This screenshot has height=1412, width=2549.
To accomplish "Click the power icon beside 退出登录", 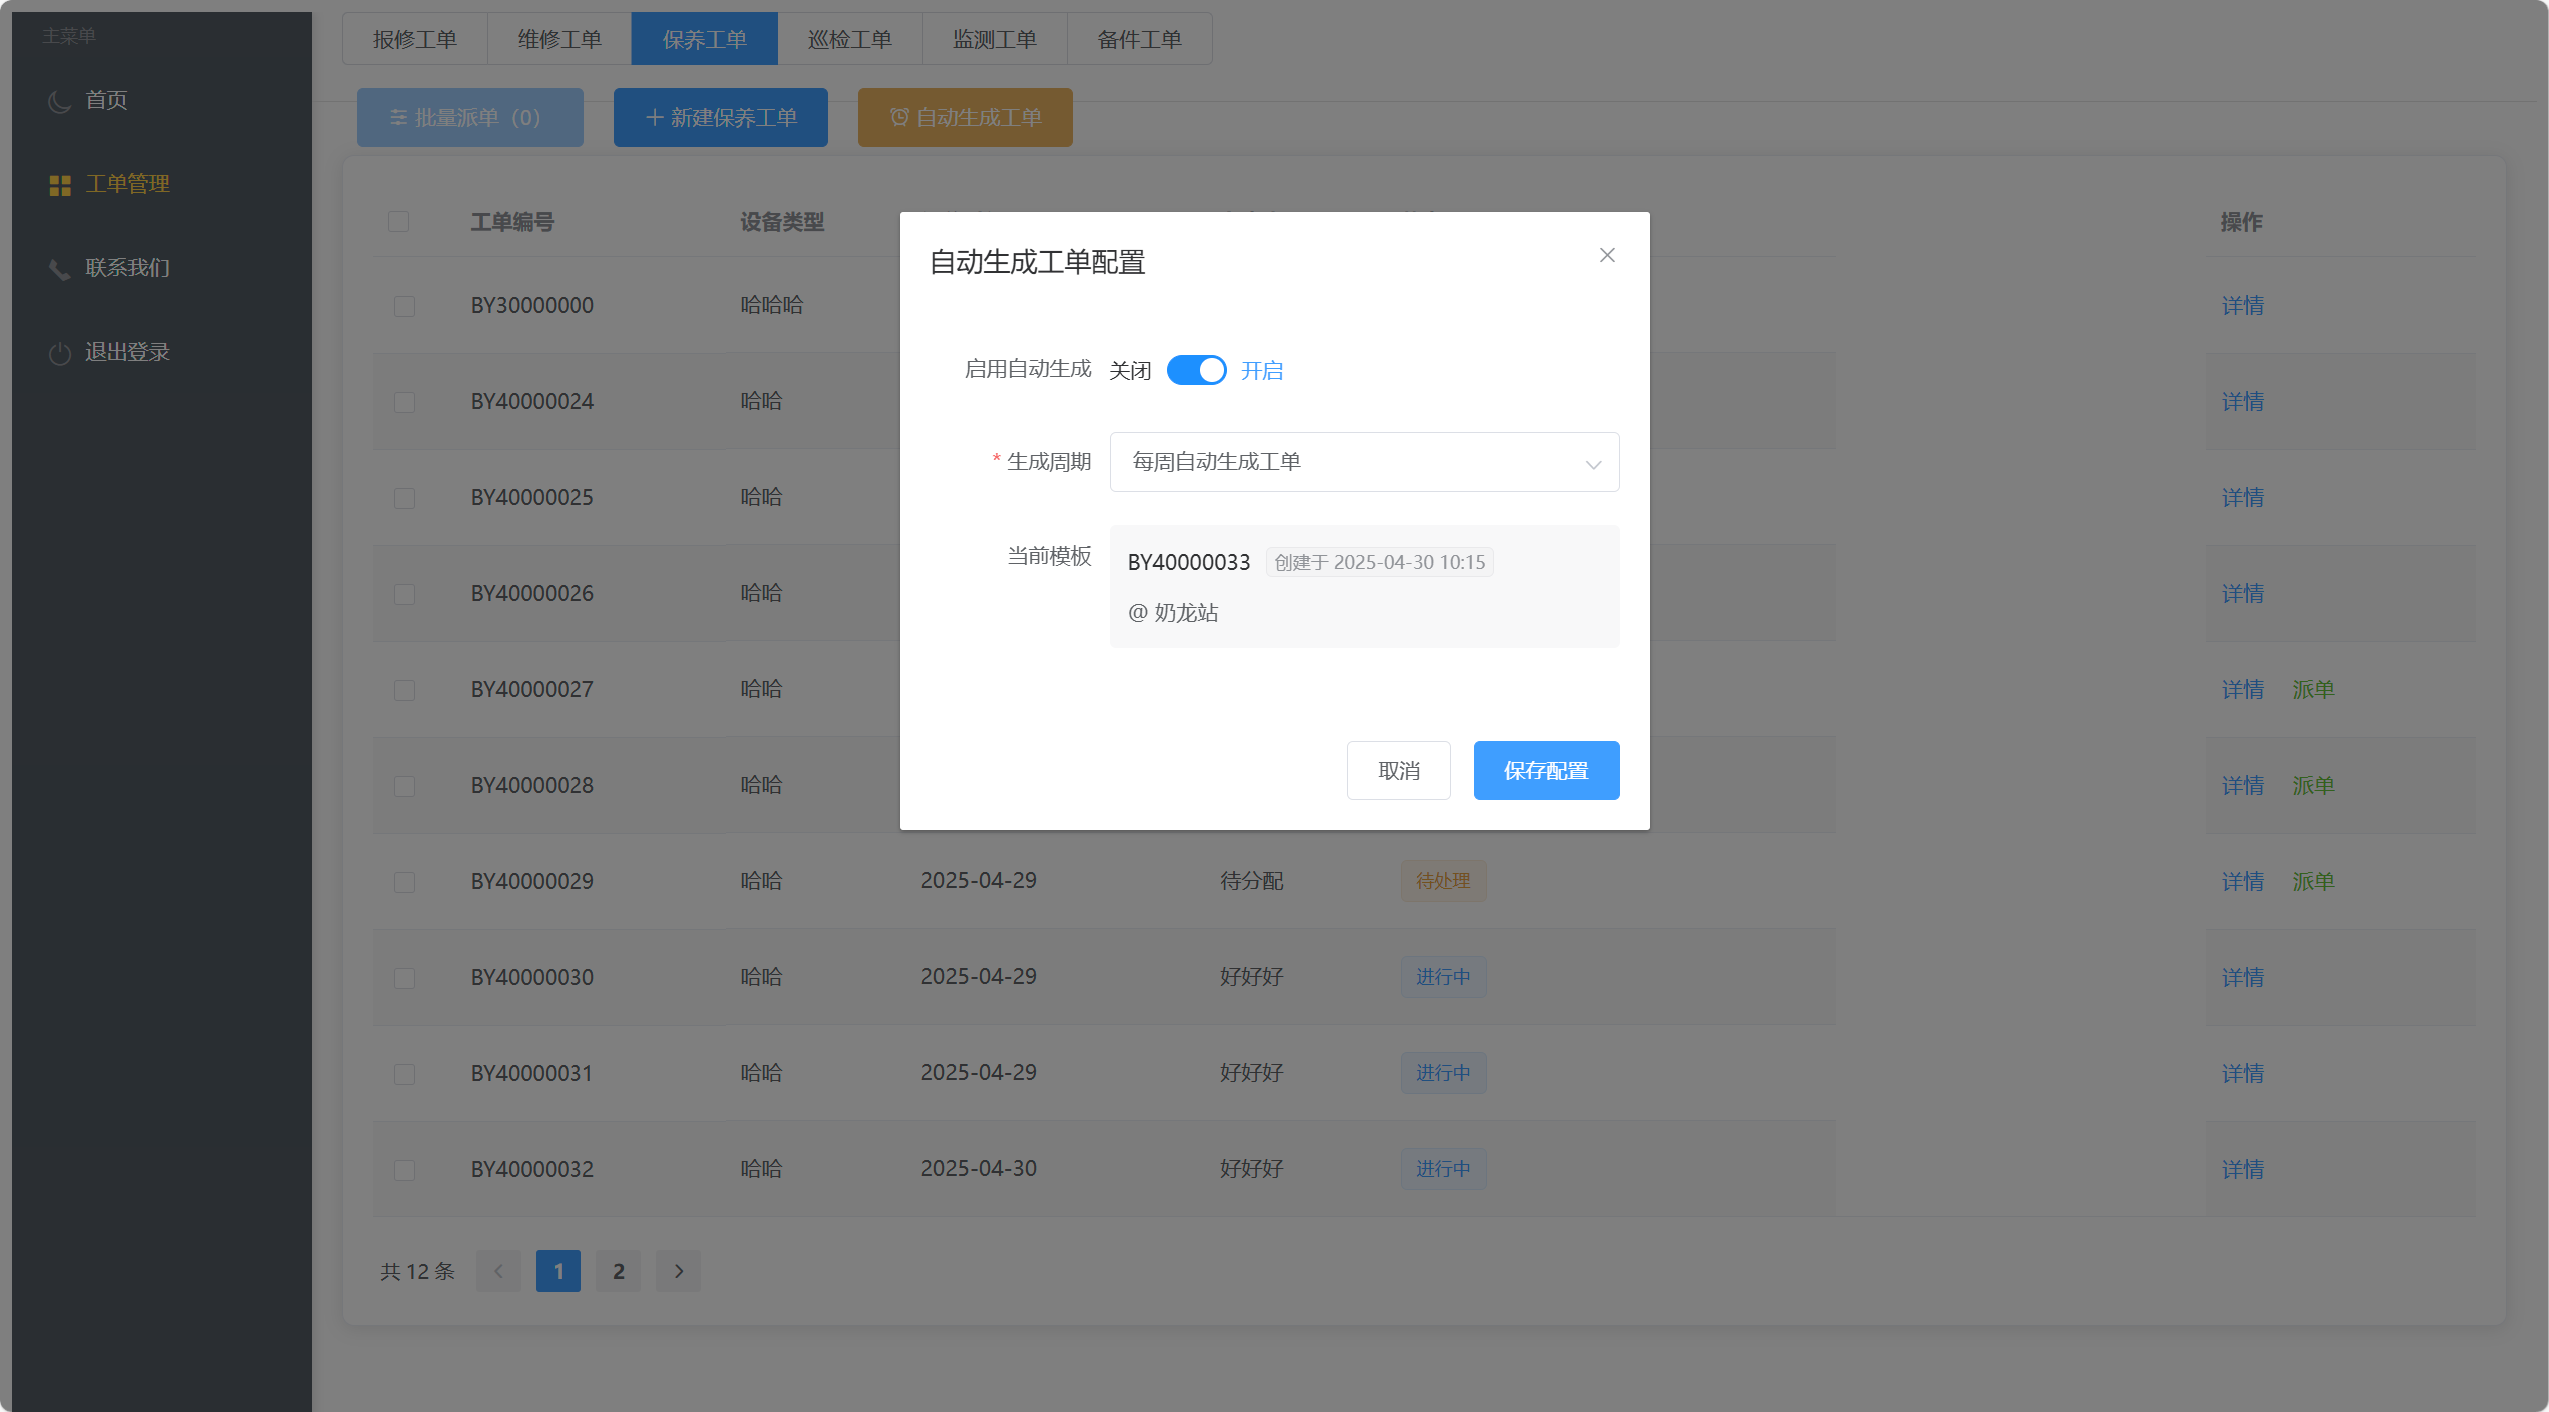I will coord(60,353).
